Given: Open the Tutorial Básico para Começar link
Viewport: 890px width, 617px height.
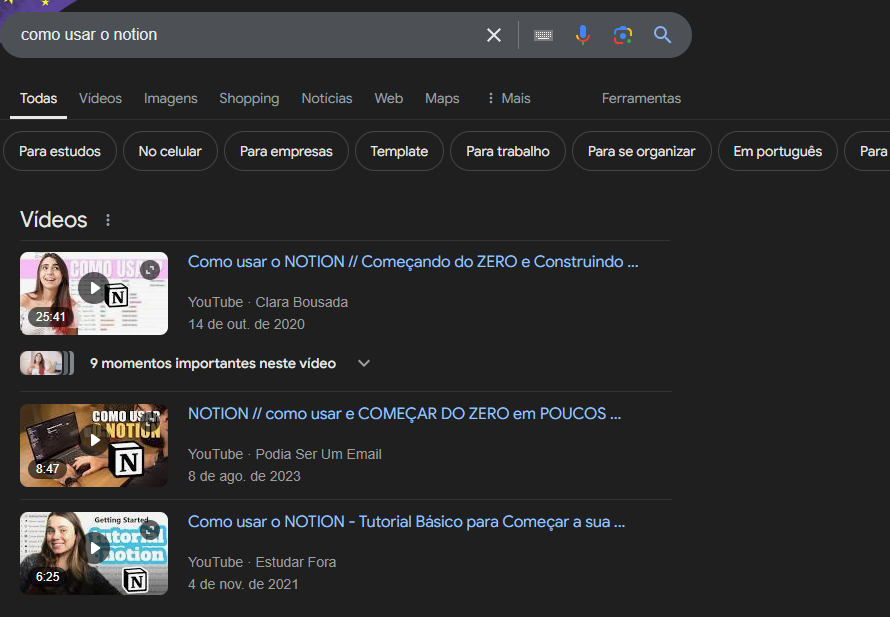Looking at the screenshot, I should [406, 522].
